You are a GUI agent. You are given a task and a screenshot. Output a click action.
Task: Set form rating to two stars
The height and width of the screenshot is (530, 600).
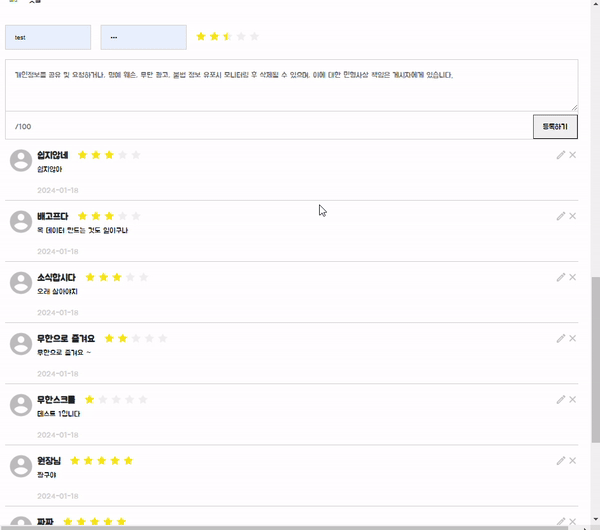[x=214, y=36]
